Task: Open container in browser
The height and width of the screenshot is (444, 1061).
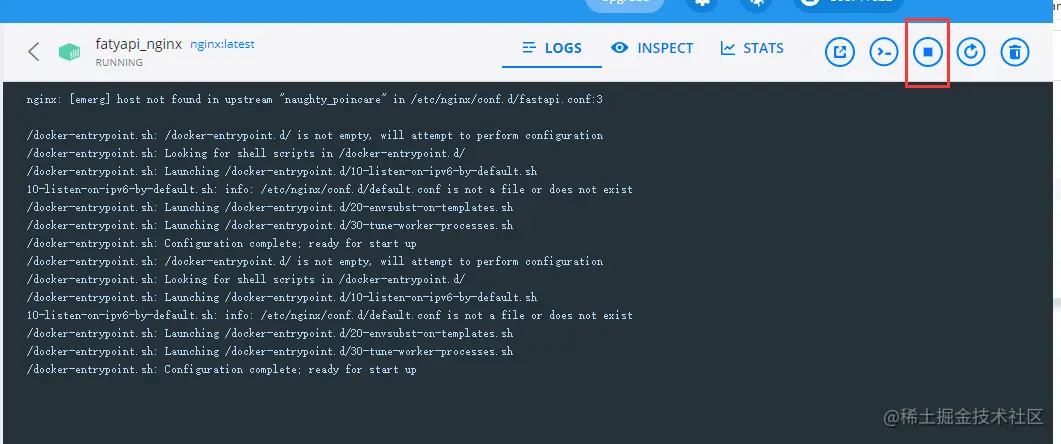Action: [840, 52]
